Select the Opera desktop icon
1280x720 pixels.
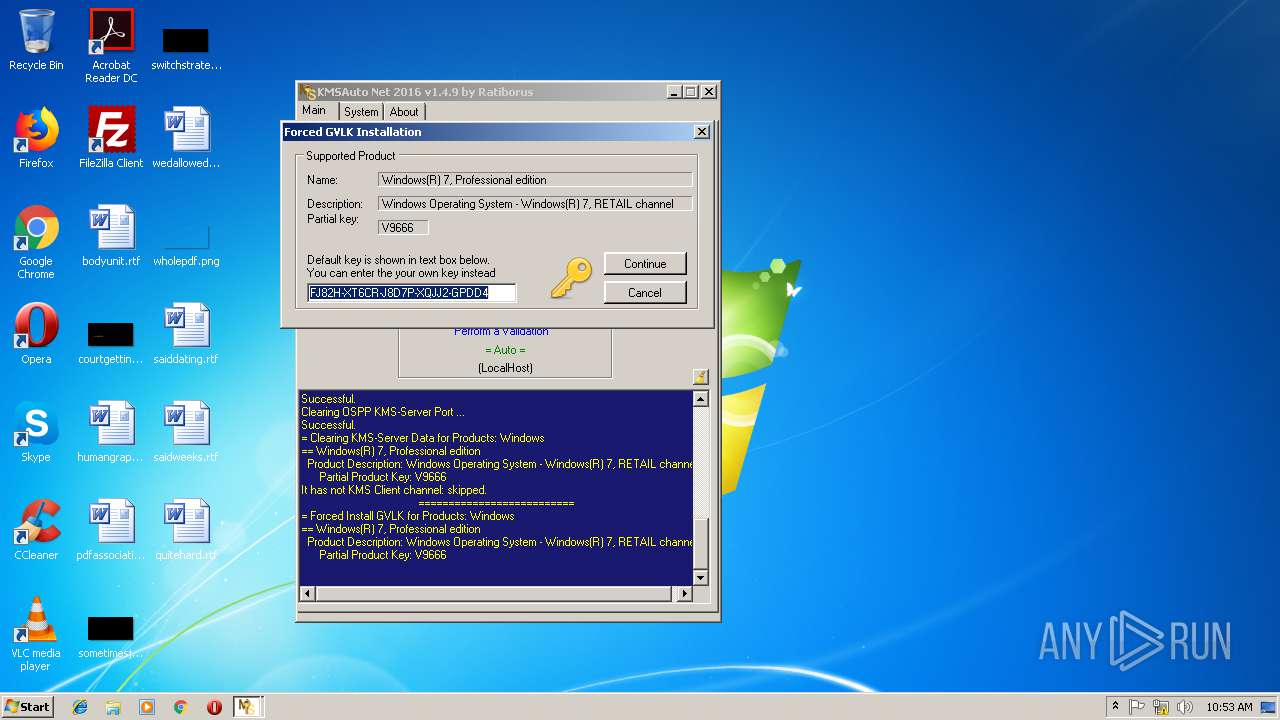[x=36, y=334]
